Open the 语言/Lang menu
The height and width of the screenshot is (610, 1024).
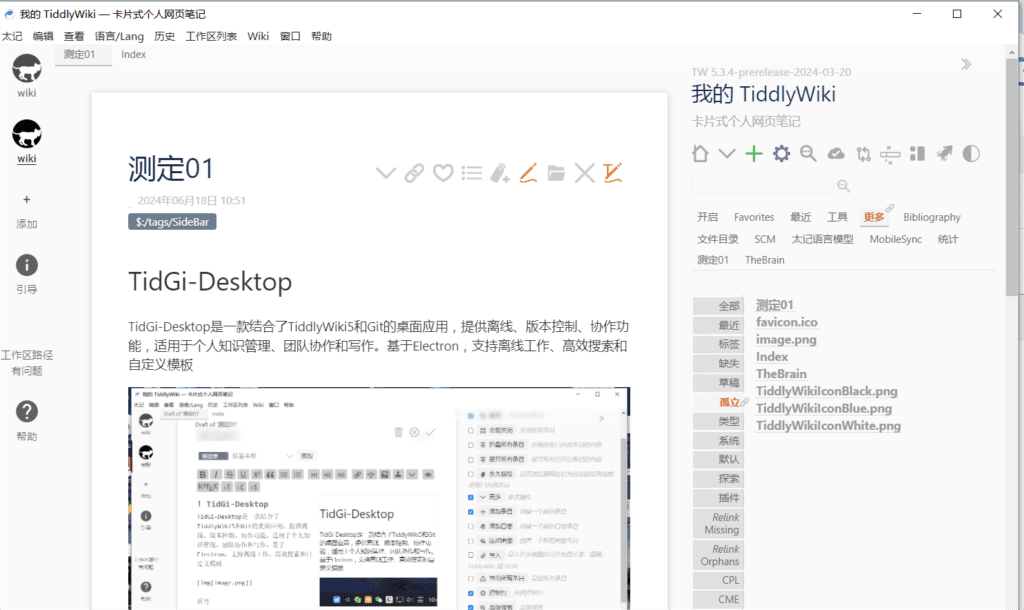[x=120, y=36]
